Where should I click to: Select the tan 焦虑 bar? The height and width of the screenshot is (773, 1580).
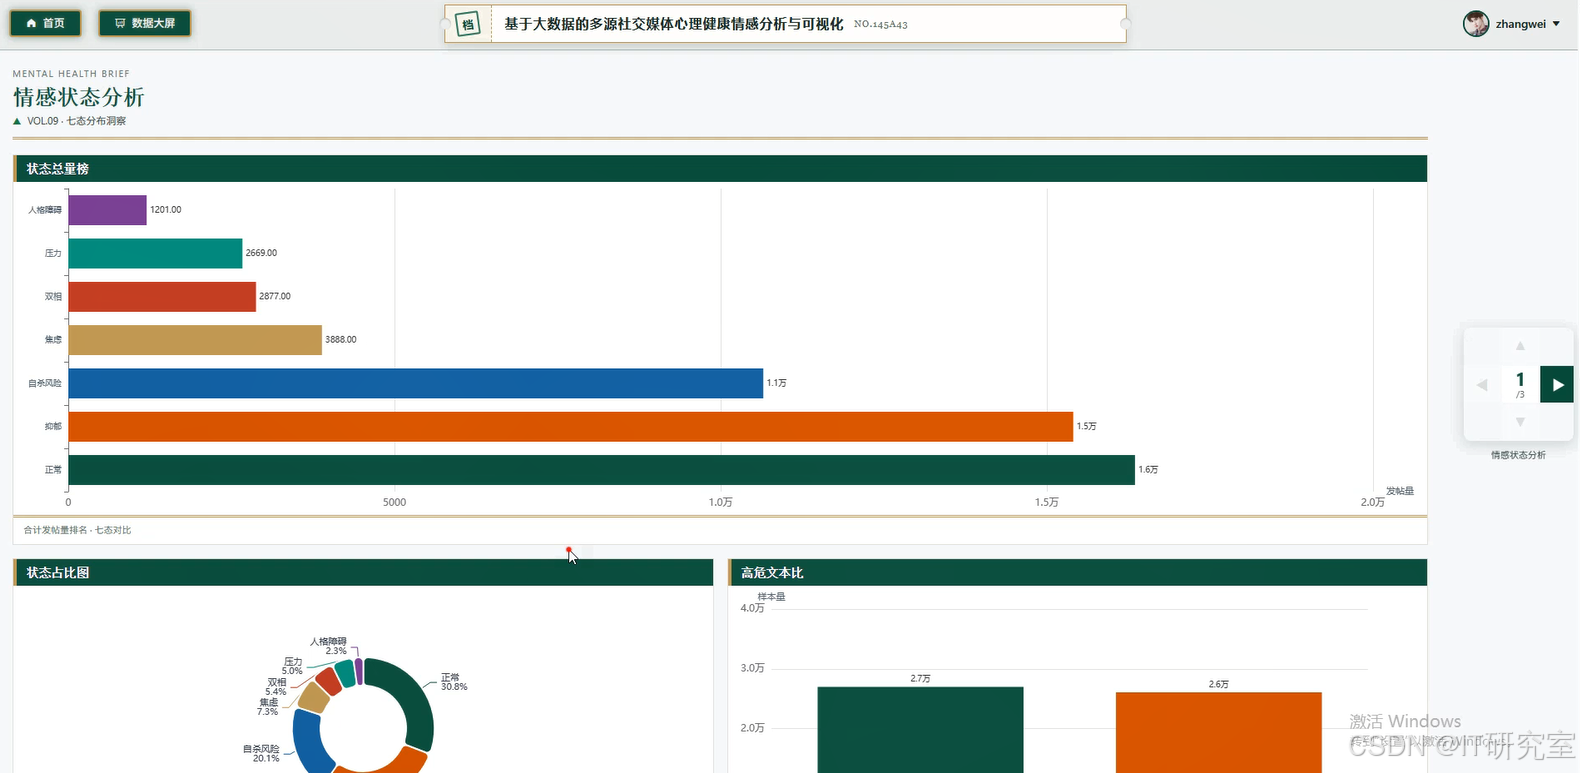pyautogui.click(x=195, y=340)
